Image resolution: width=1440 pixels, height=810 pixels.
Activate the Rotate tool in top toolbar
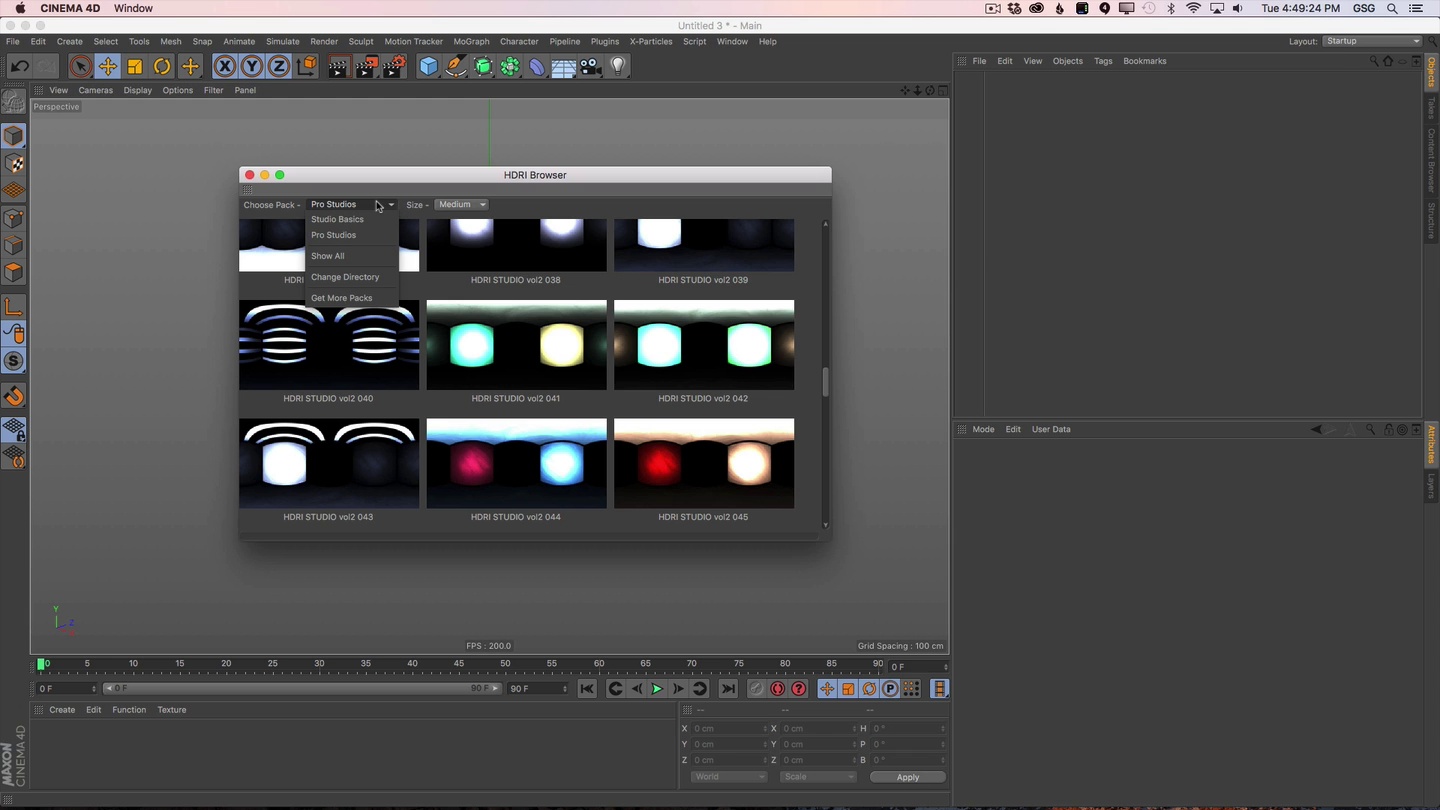point(161,66)
